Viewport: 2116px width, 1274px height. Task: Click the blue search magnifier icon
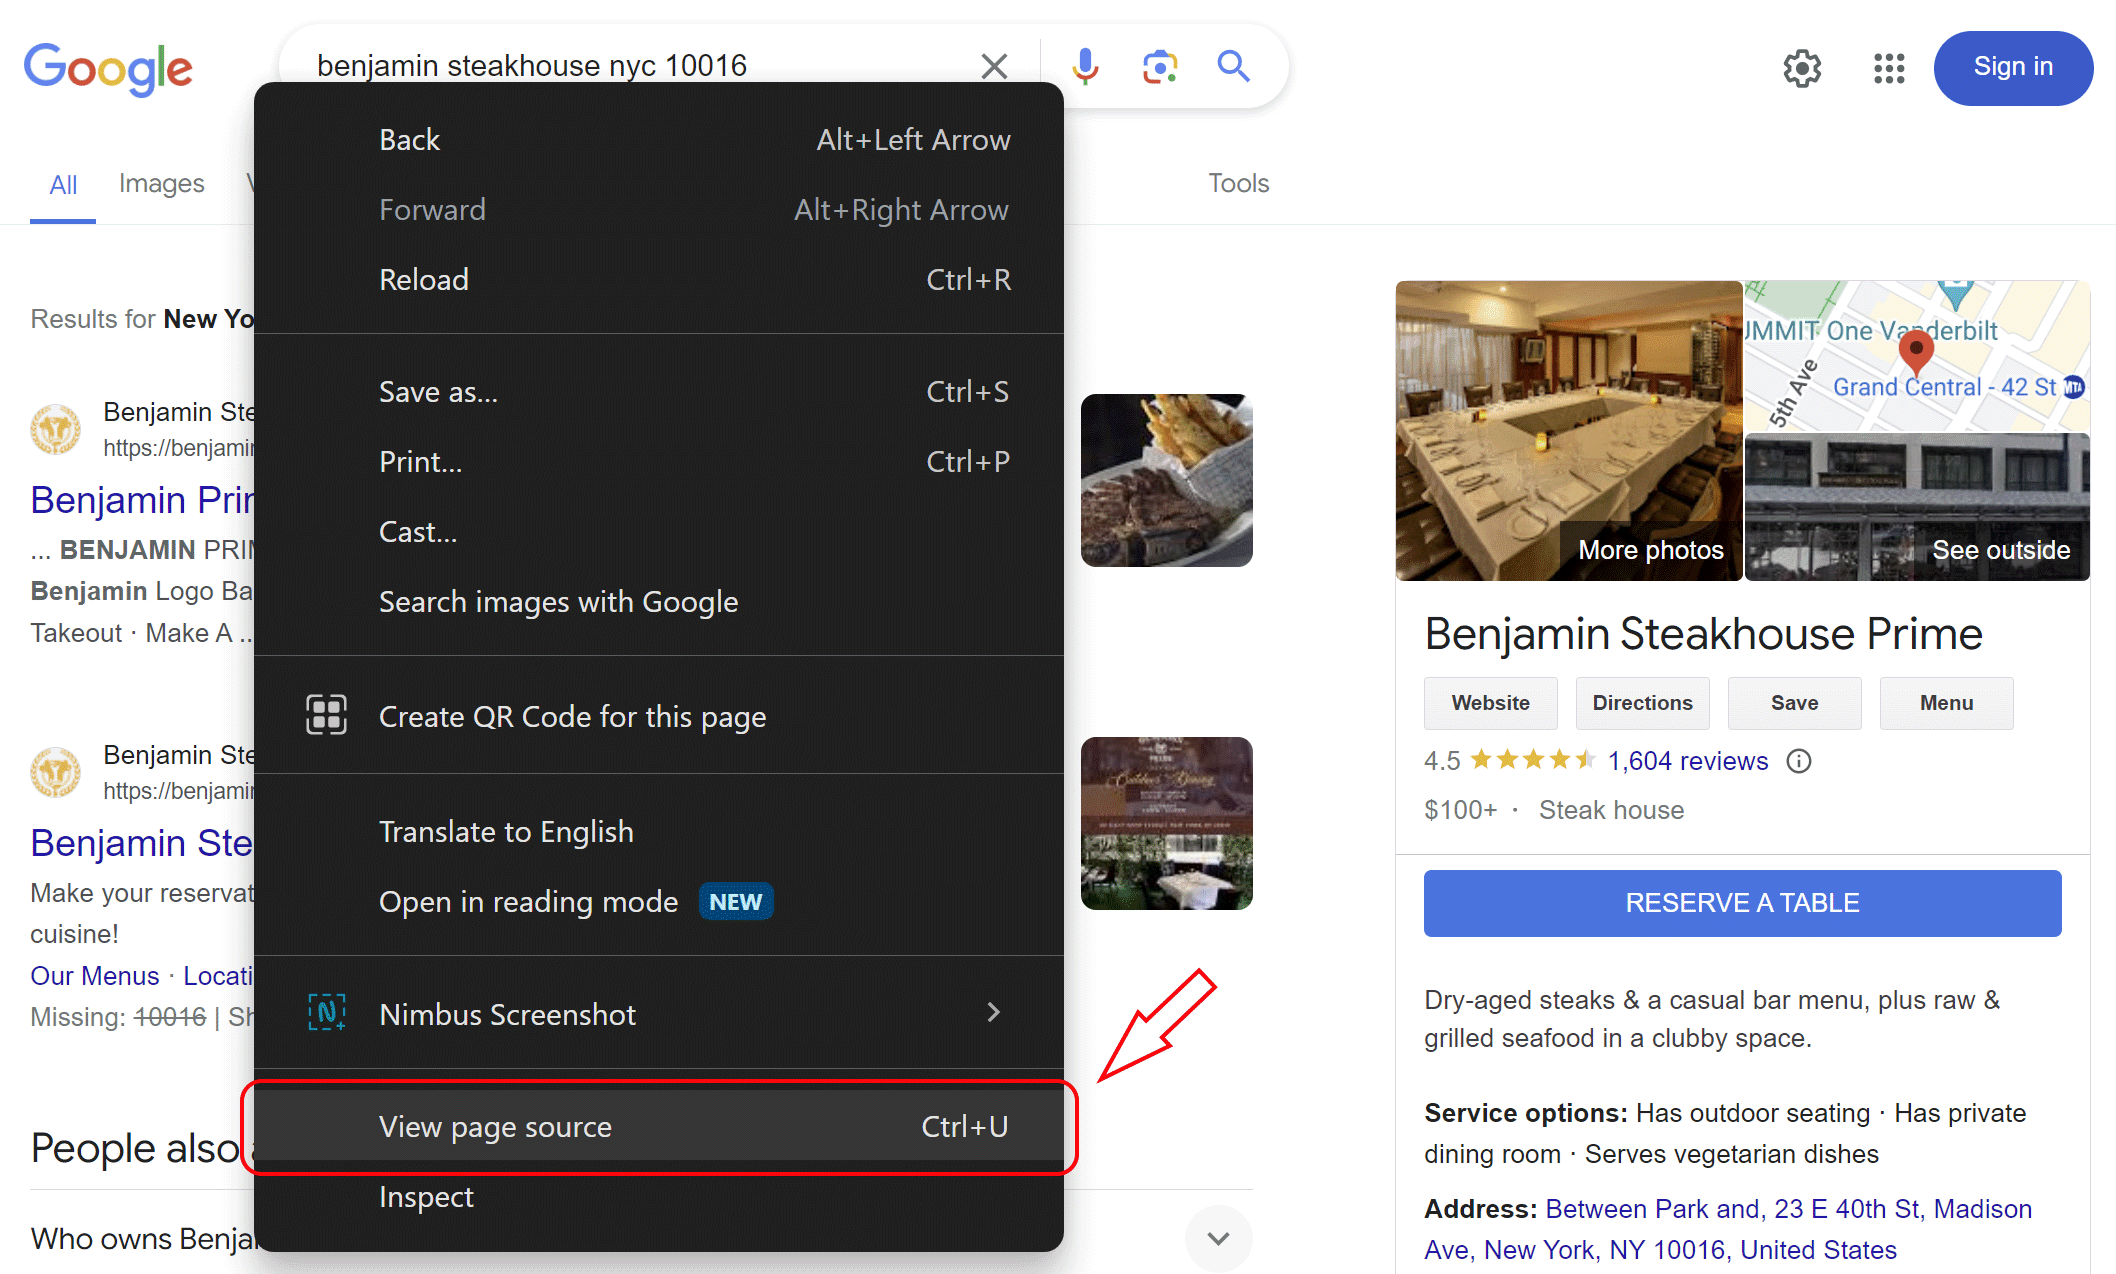[x=1233, y=67]
